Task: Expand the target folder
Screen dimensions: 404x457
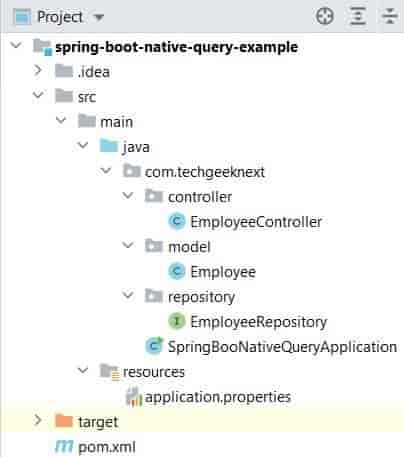Action: tap(38, 421)
